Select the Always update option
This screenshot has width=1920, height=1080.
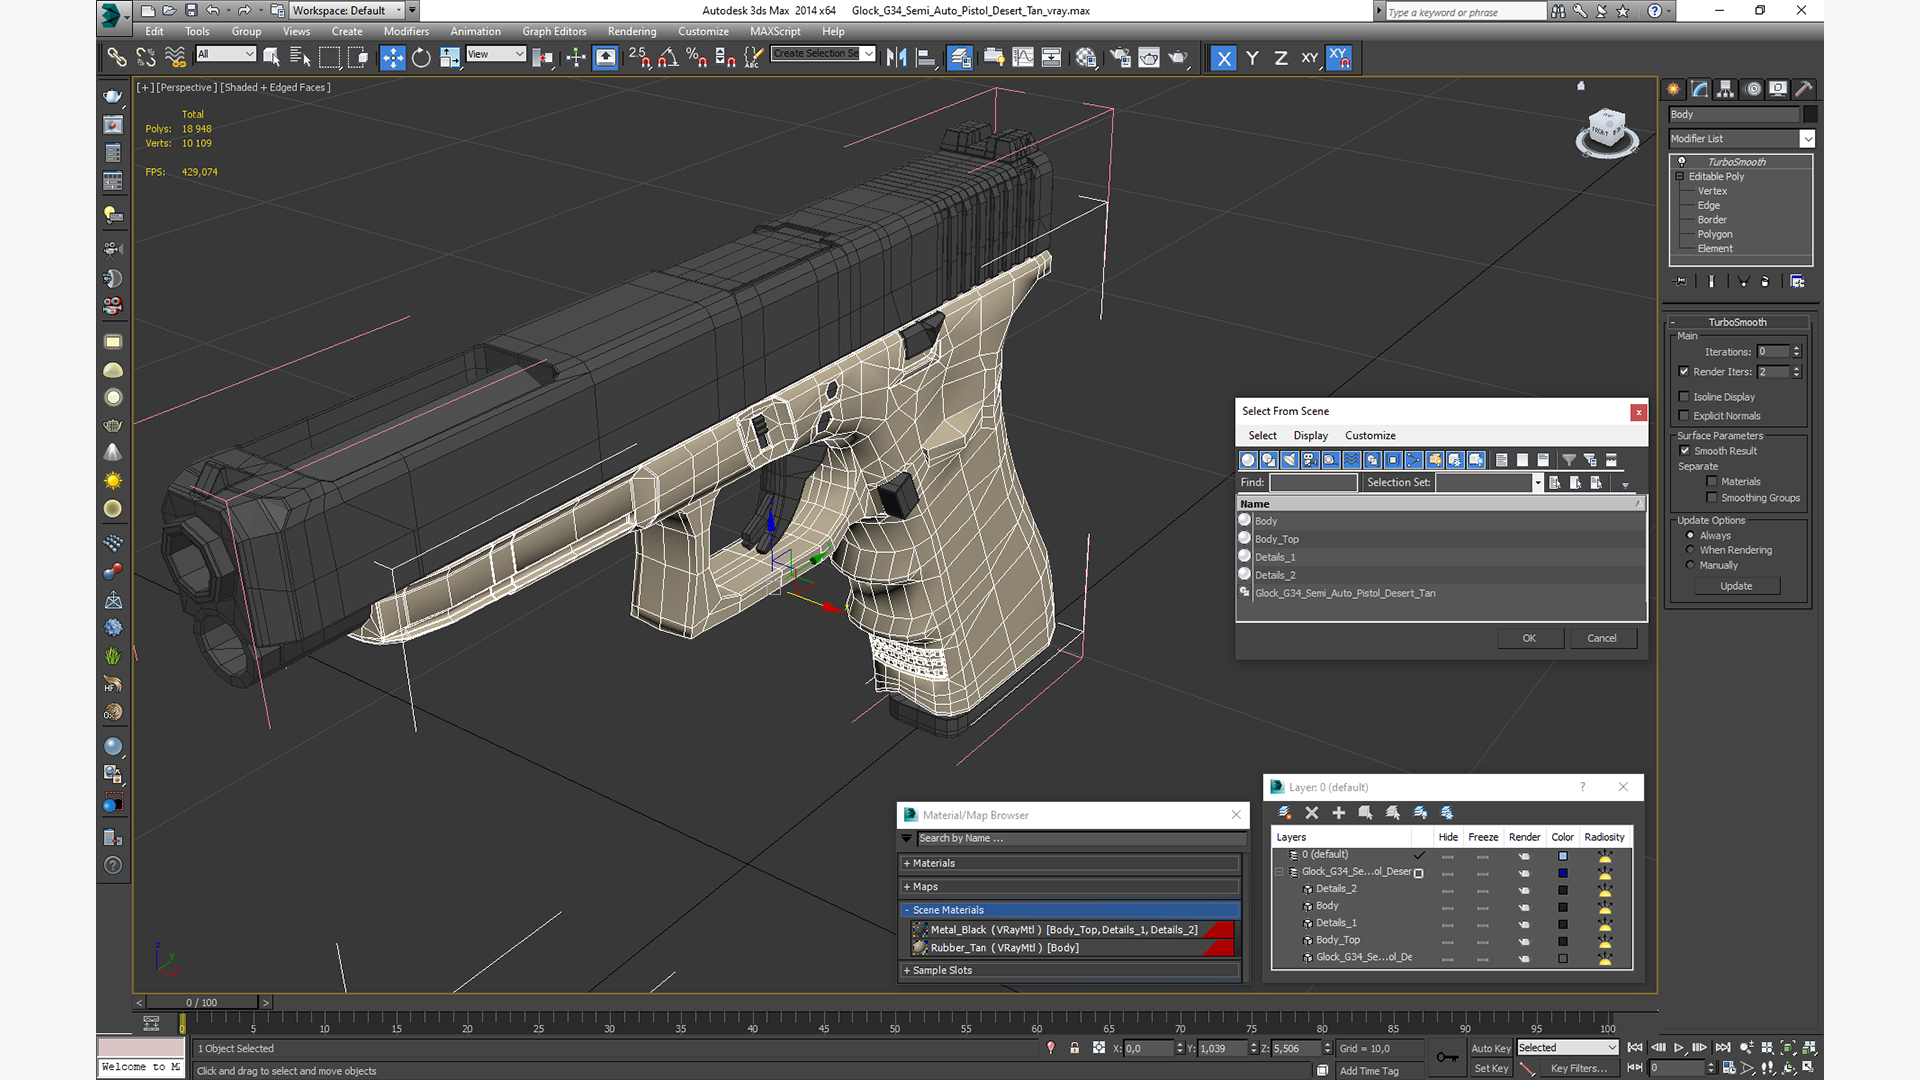(1691, 535)
